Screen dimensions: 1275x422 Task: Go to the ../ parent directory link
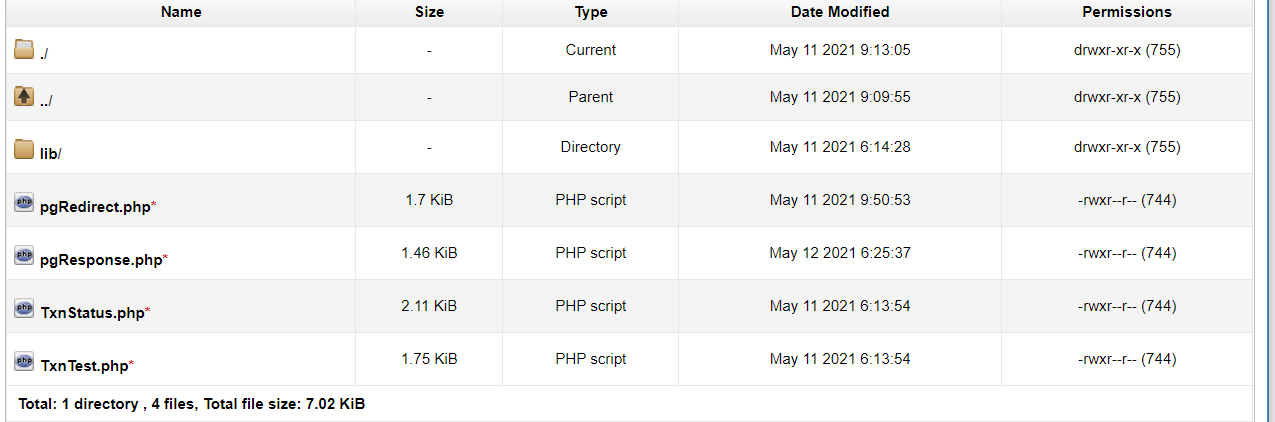coord(46,101)
